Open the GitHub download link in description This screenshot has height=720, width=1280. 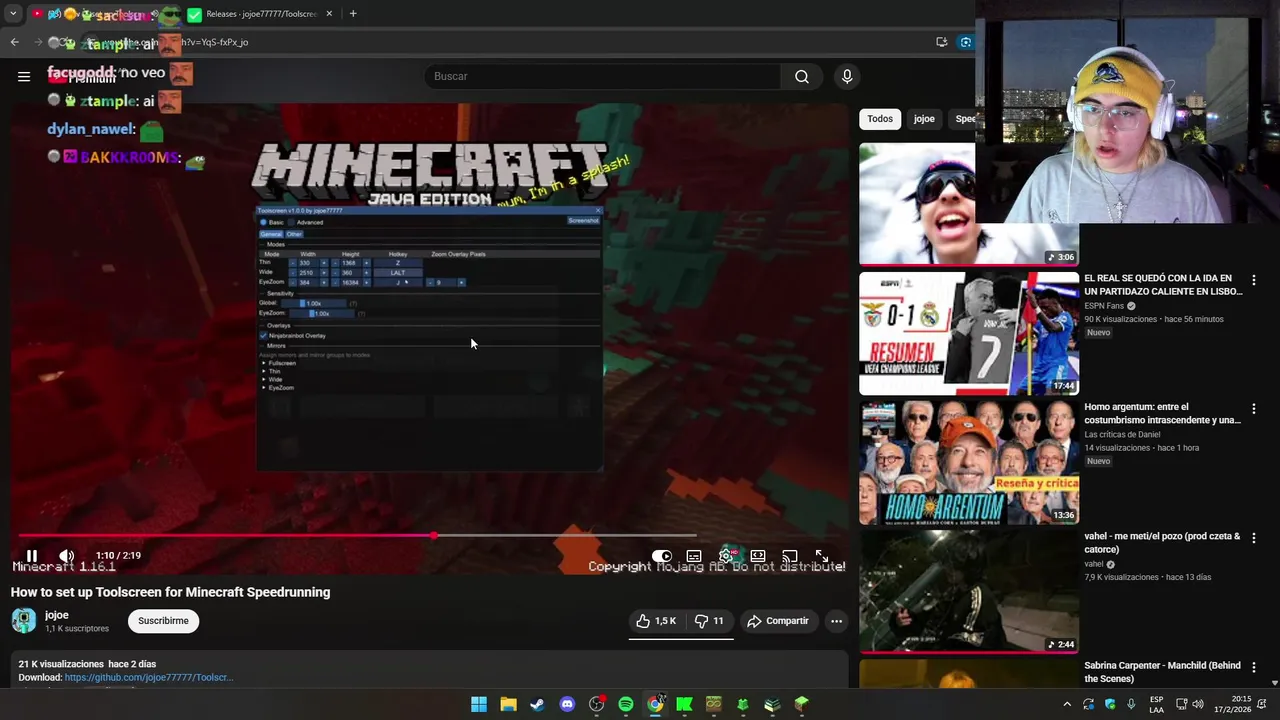[149, 677]
